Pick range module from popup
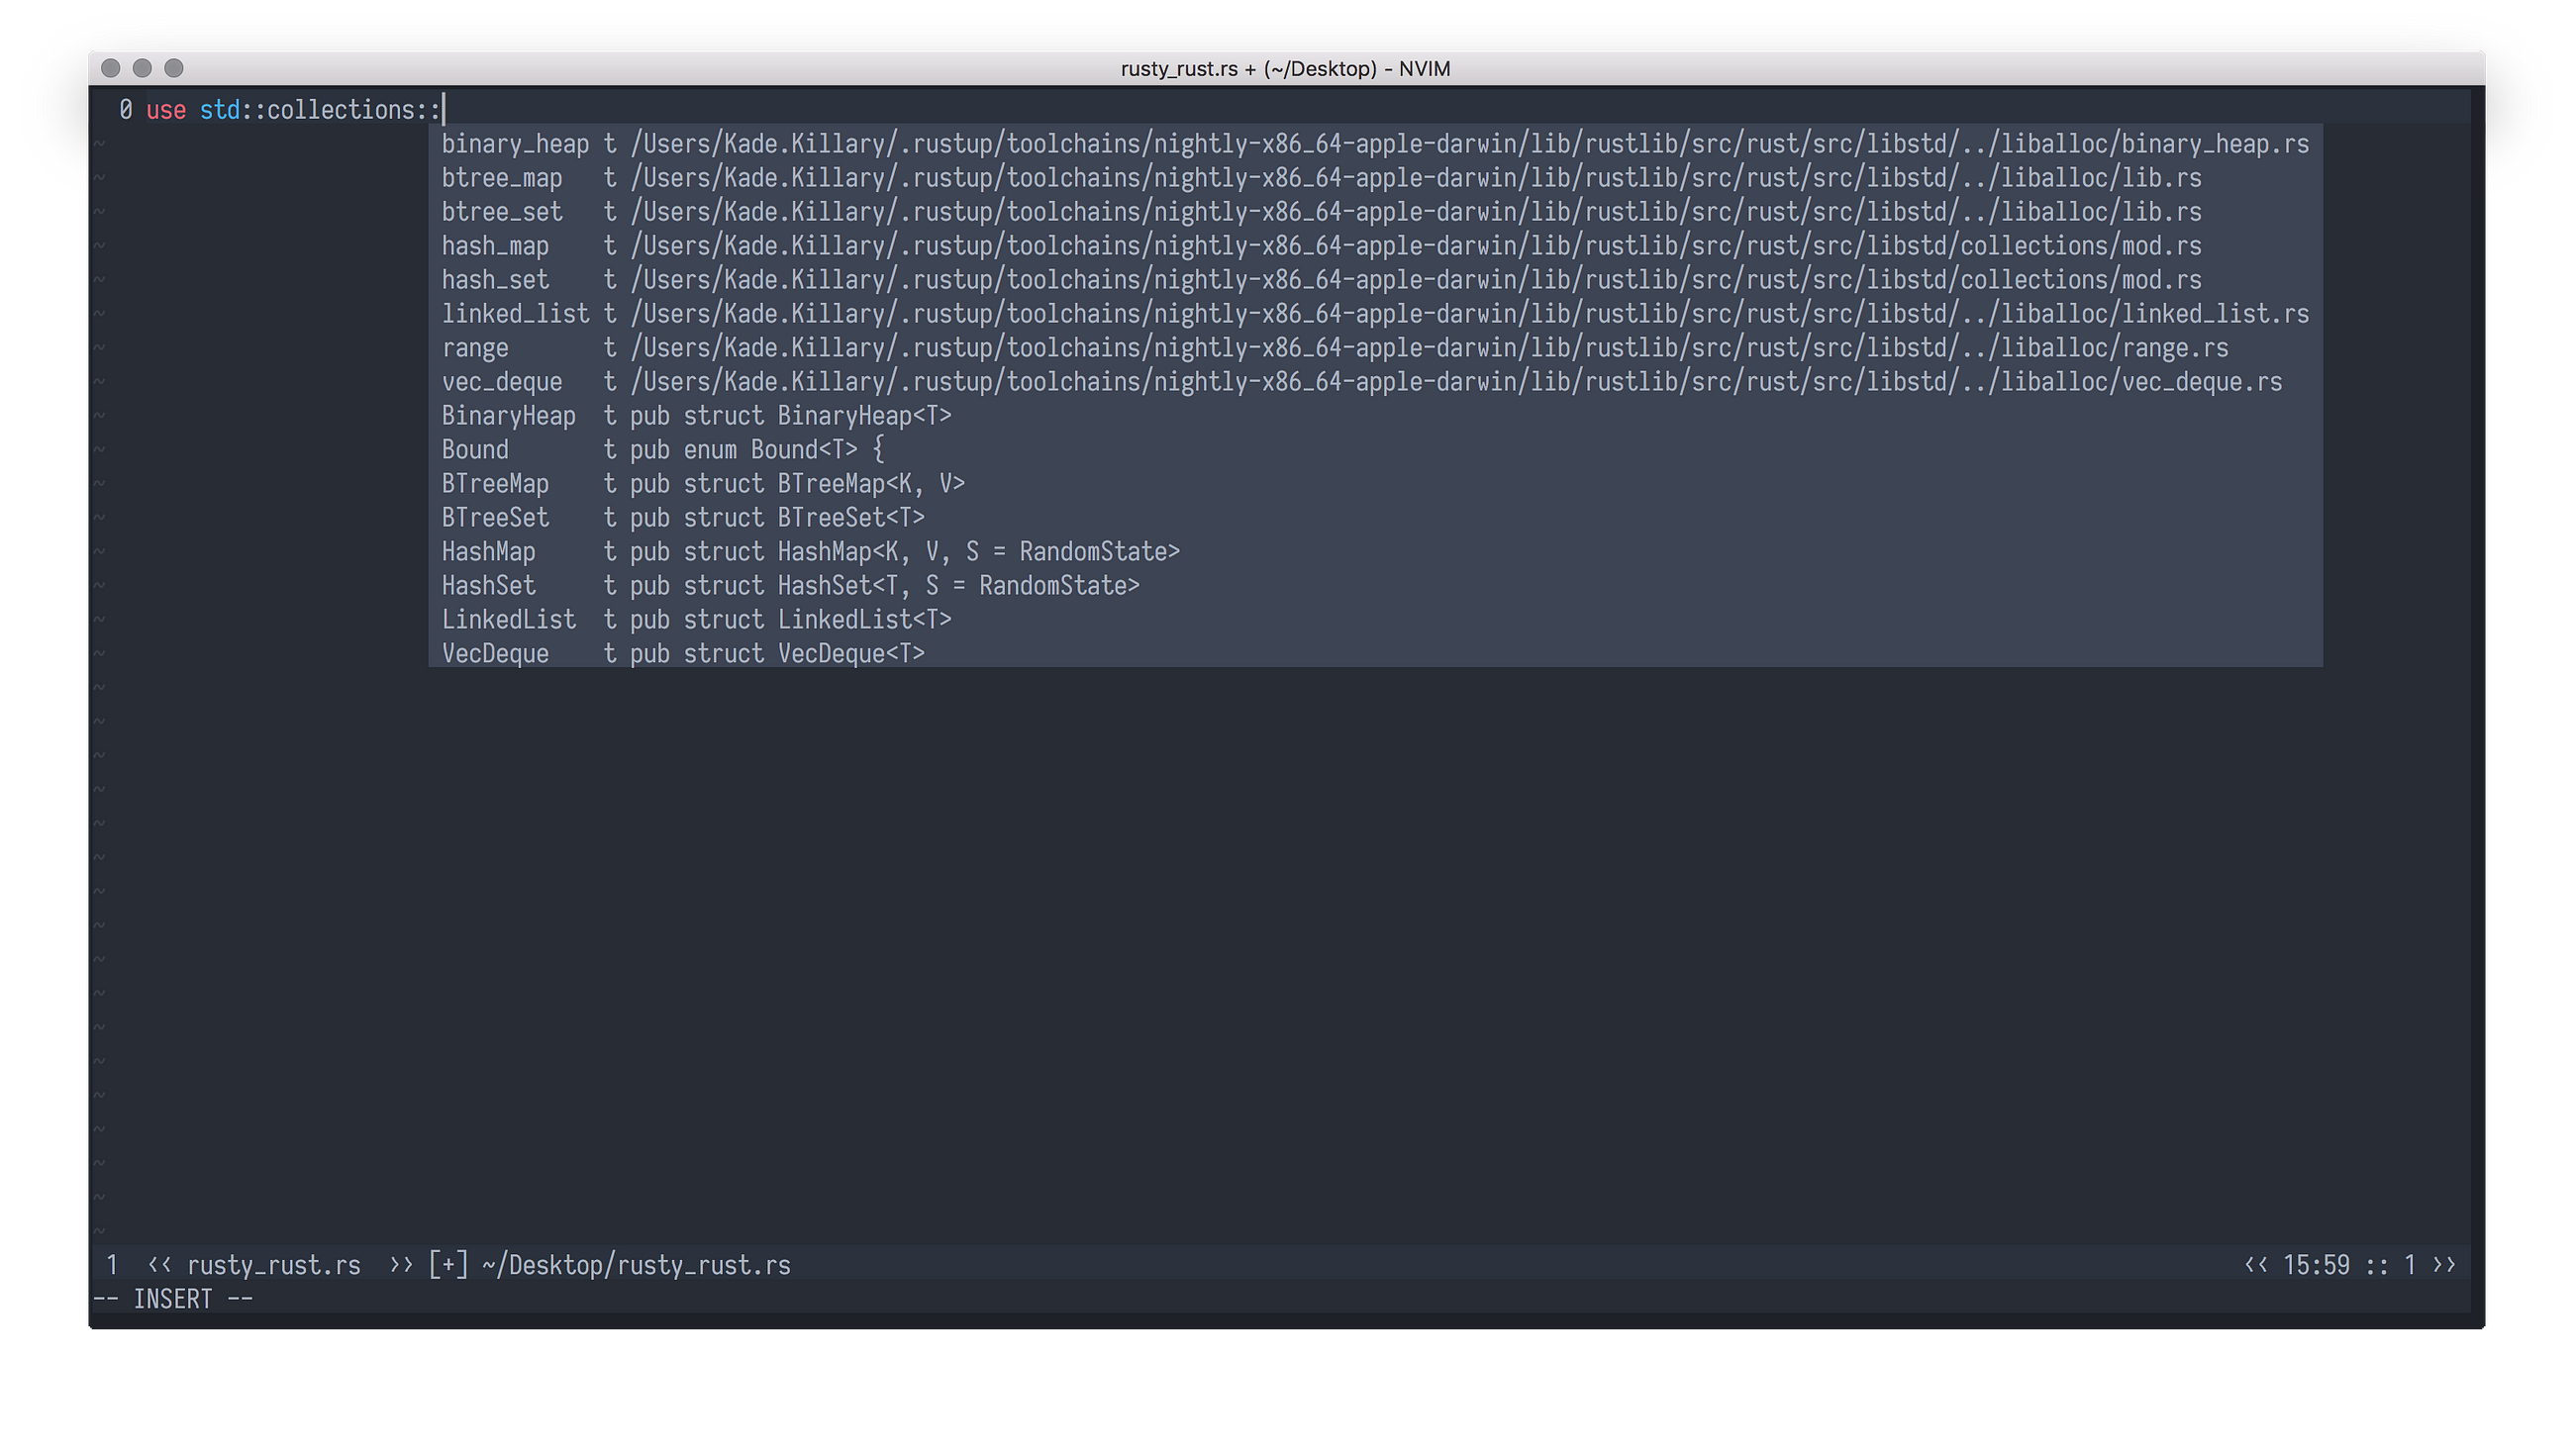2574x1456 pixels. pos(475,348)
